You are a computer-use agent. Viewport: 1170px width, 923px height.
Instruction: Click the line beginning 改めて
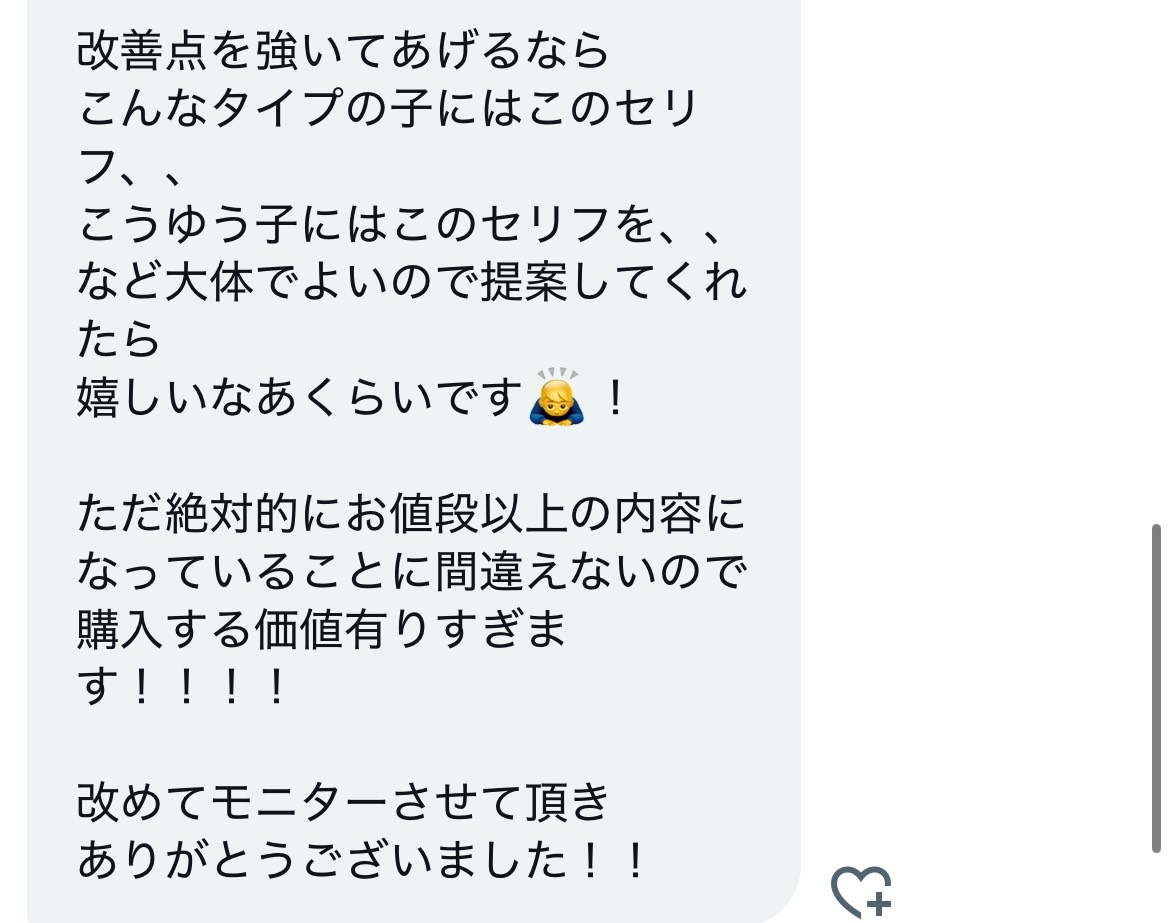pos(342,803)
